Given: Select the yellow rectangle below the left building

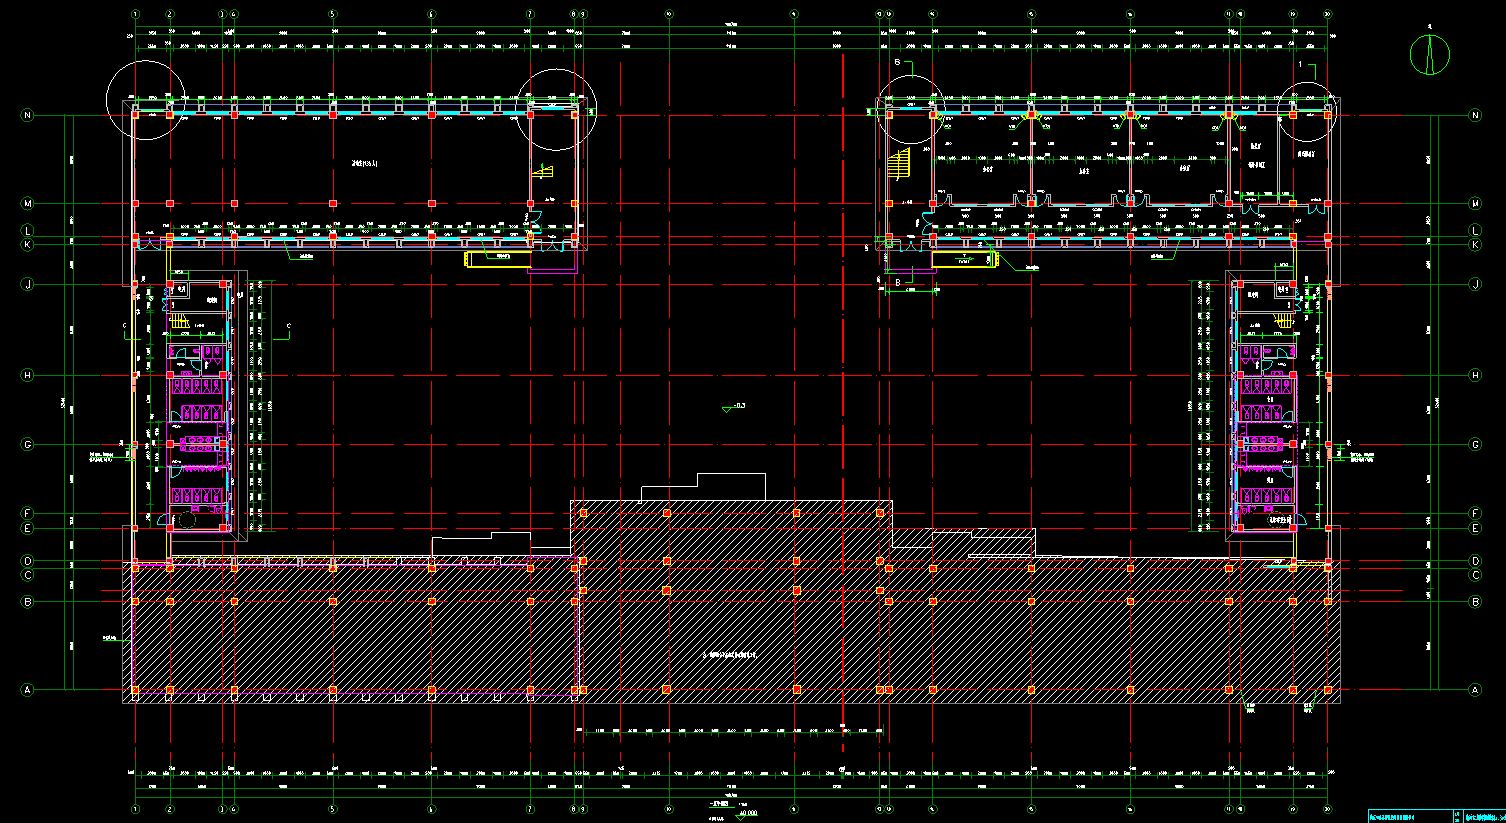Looking at the screenshot, I should (498, 259).
